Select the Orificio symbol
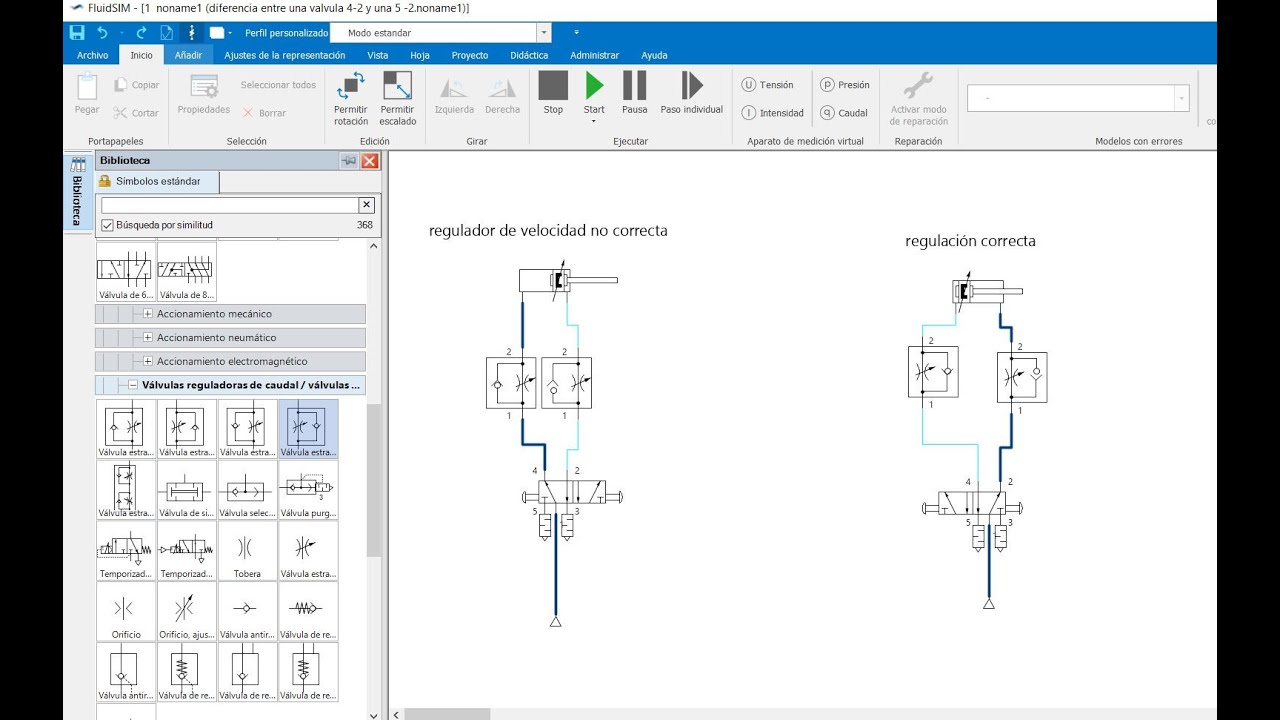Image resolution: width=1280 pixels, height=720 pixels. pos(126,611)
